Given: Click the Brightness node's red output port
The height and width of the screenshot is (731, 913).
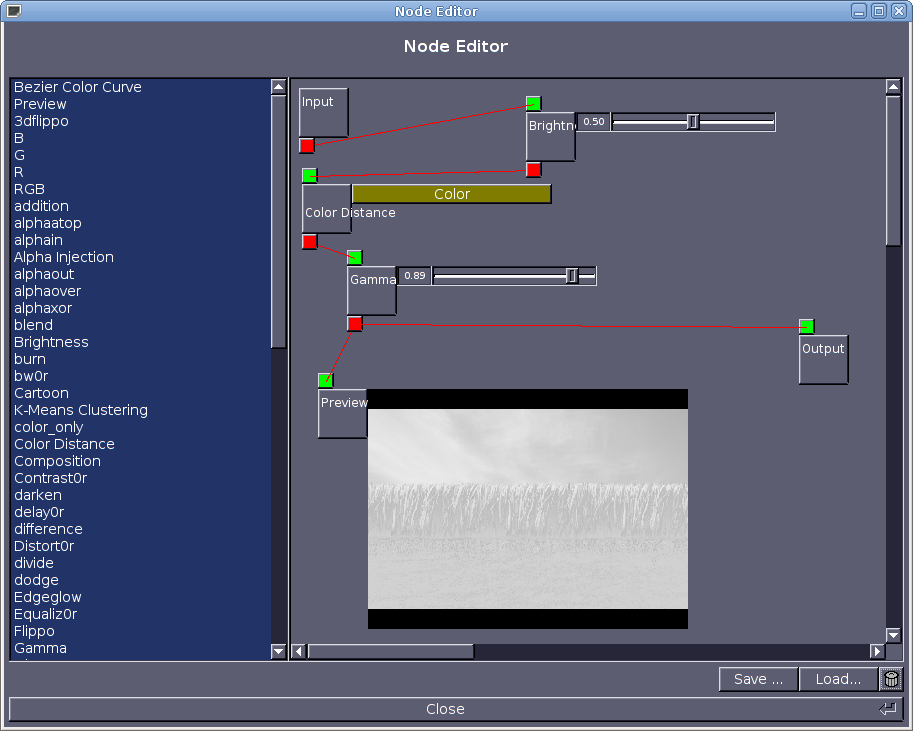Looking at the screenshot, I should click(533, 169).
